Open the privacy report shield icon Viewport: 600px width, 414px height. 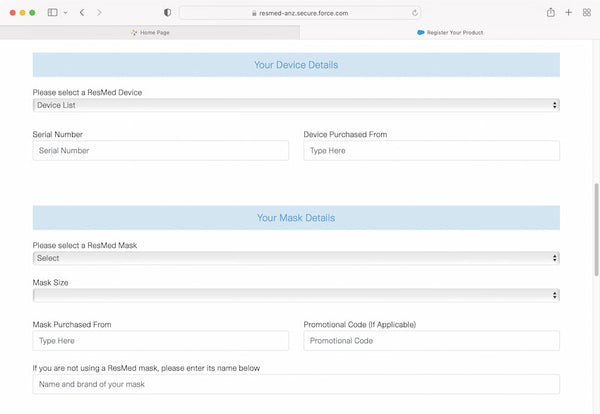(167, 13)
